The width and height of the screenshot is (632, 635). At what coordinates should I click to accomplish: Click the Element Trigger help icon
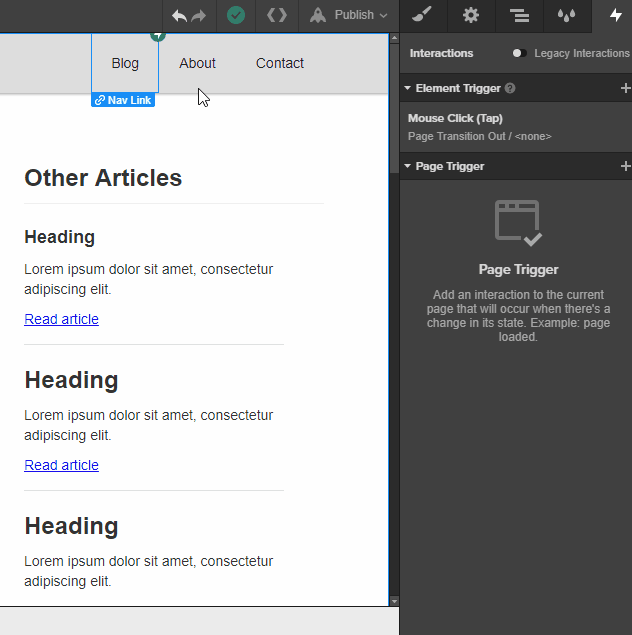coord(510,88)
